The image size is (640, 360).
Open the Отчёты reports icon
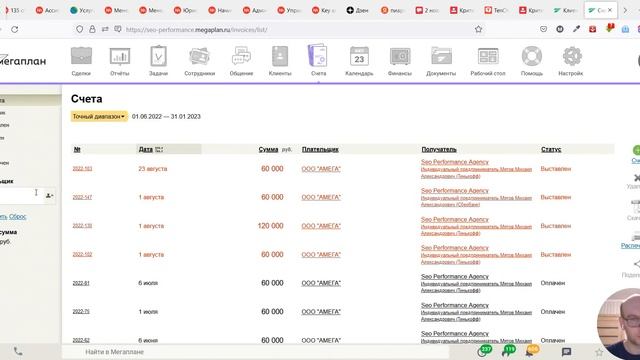pos(120,56)
